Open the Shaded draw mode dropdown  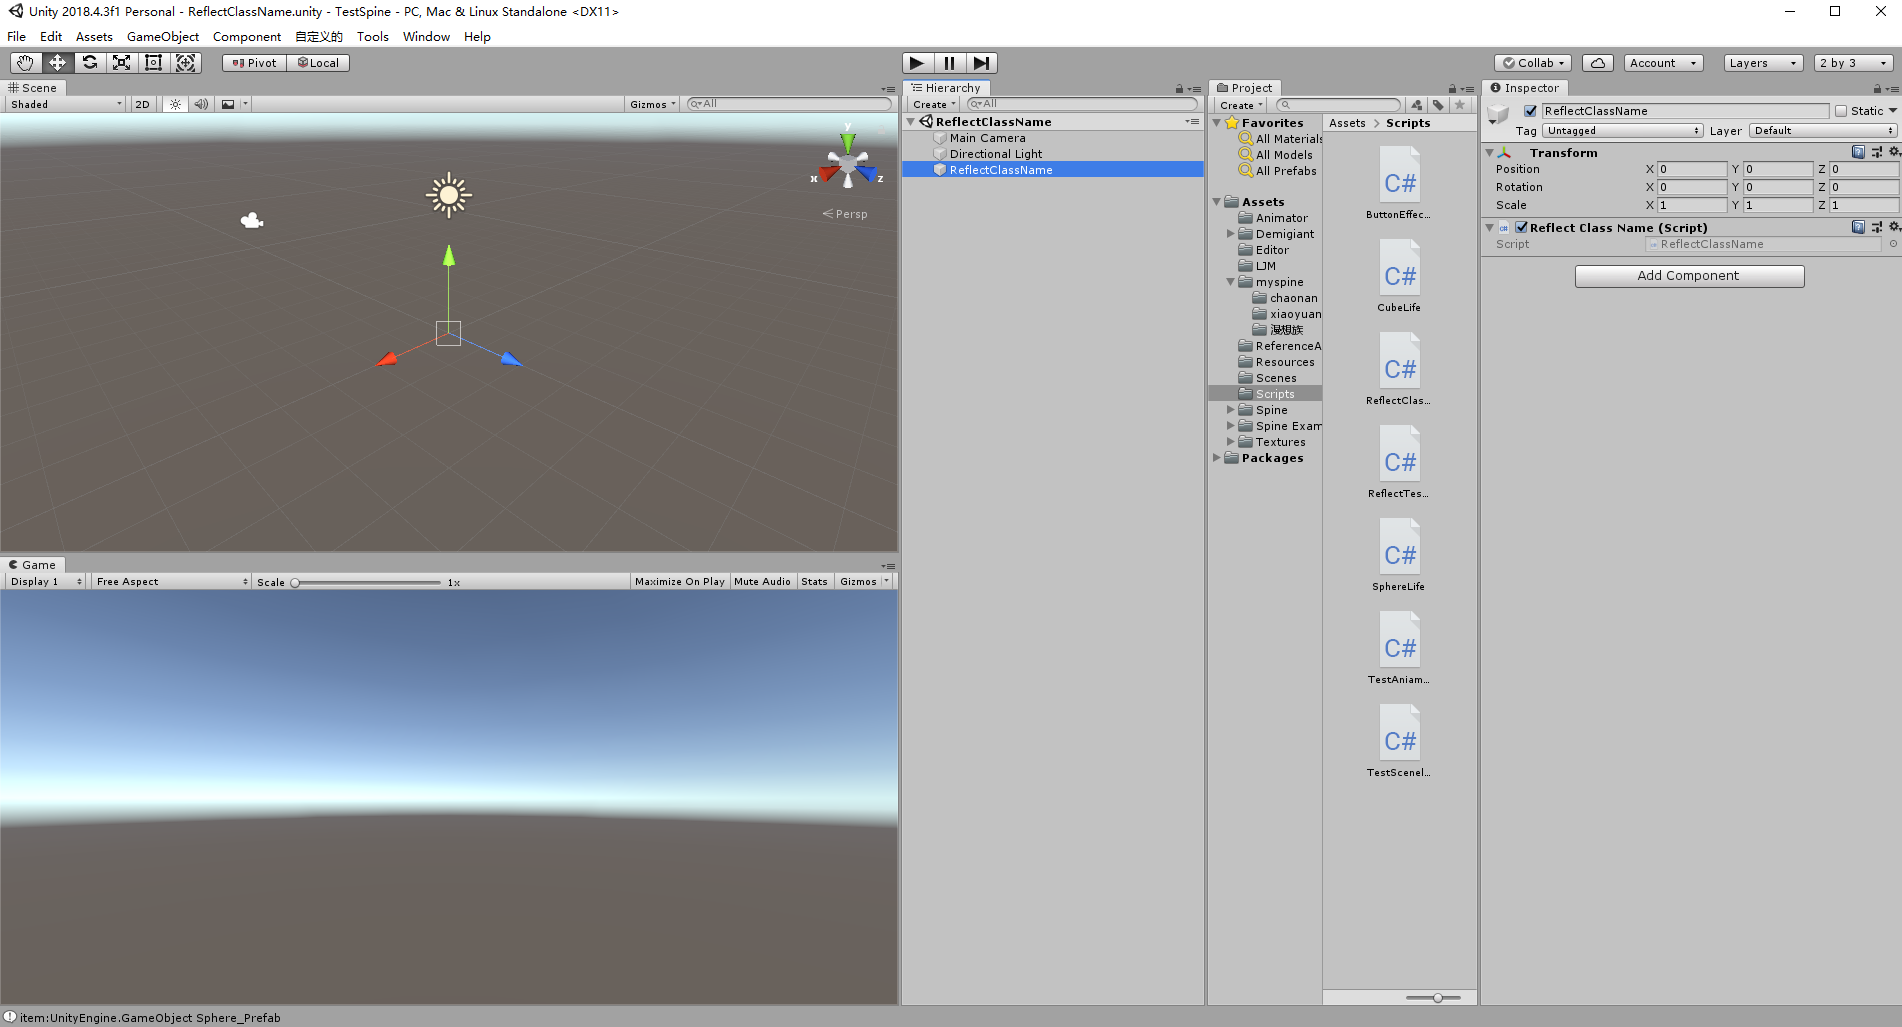[65, 104]
